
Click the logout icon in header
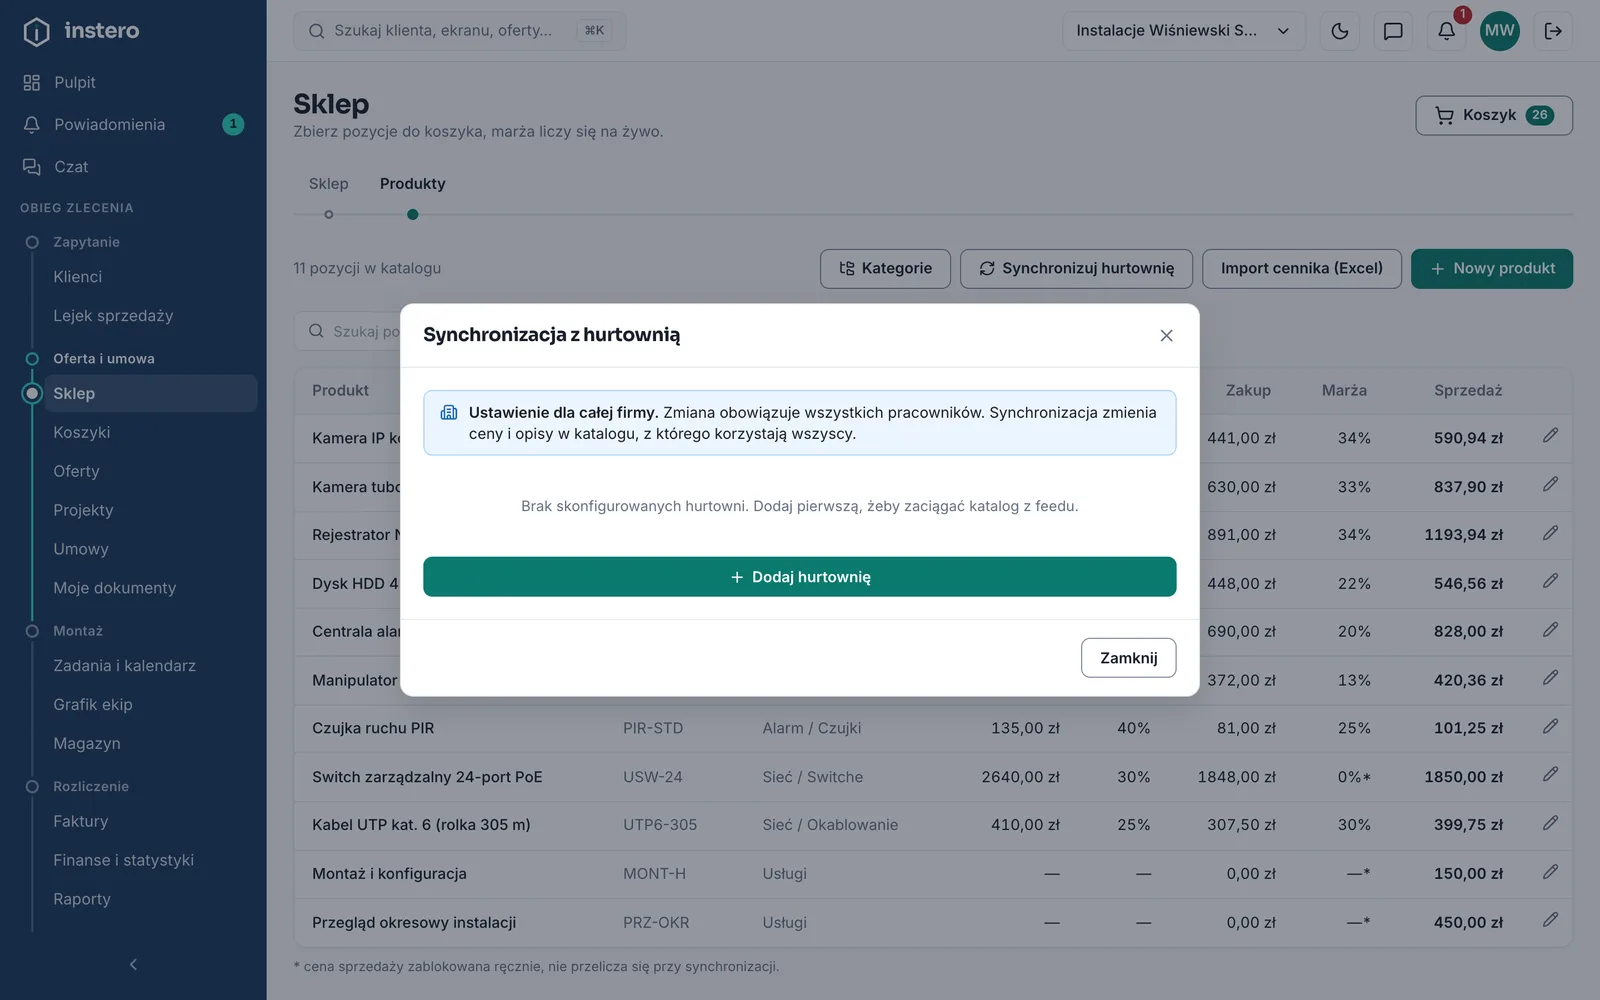[x=1553, y=31]
